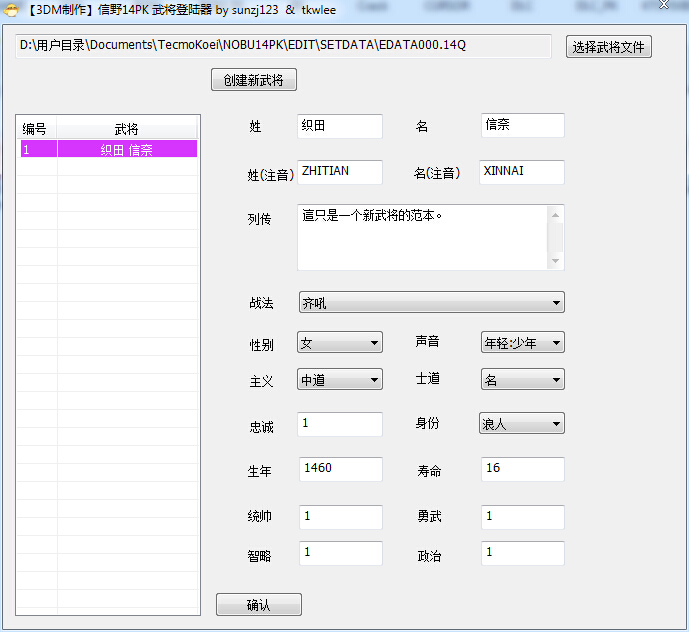The width and height of the screenshot is (689, 632).
Task: Click the 选择武将文件 button
Action: click(x=609, y=47)
